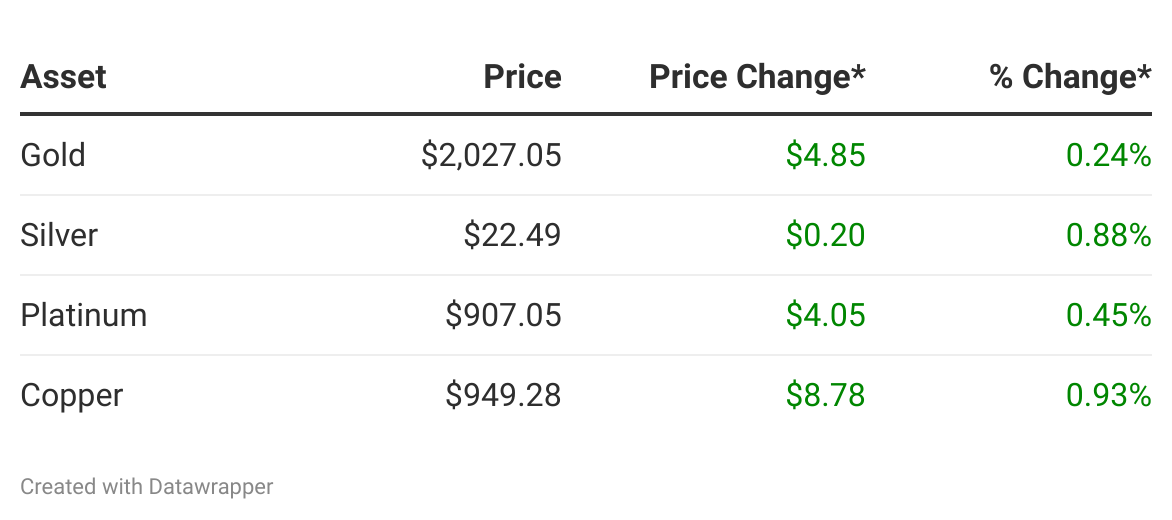Click Silver percent change 0.88%
Viewport: 1172px width, 520px height.
(x=1108, y=235)
